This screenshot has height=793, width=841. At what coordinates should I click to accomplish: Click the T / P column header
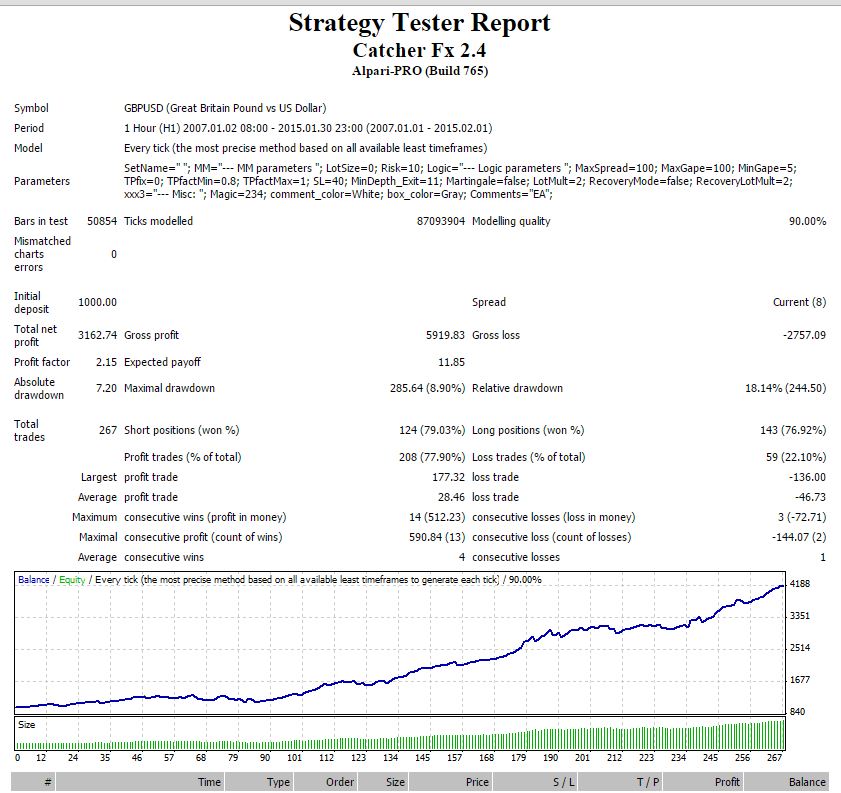click(x=621, y=782)
